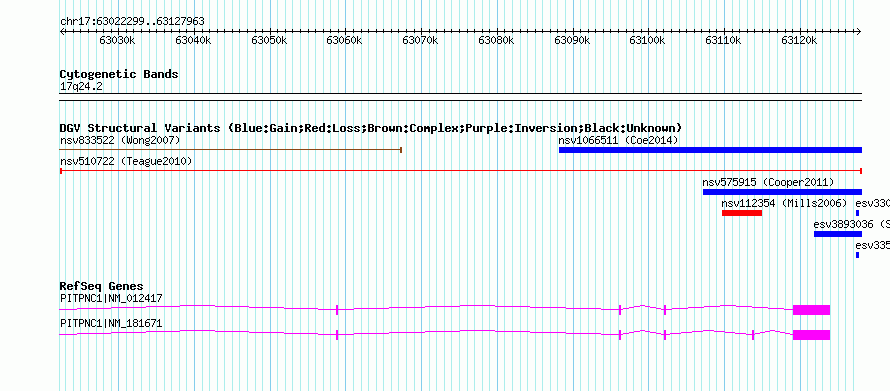Click the 63100k ruler tick label
Screen dimensions: 890x391
(648, 40)
